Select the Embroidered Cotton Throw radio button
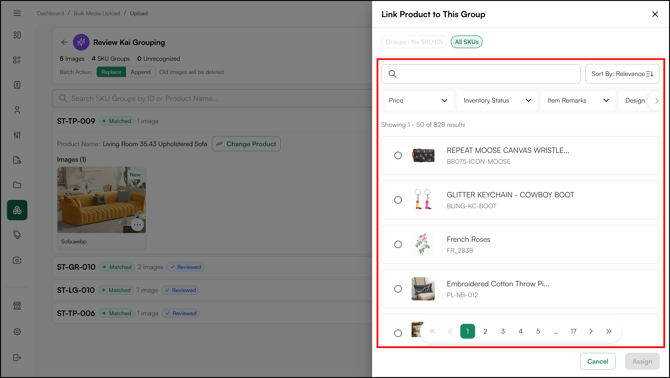670x378 pixels. coord(398,289)
